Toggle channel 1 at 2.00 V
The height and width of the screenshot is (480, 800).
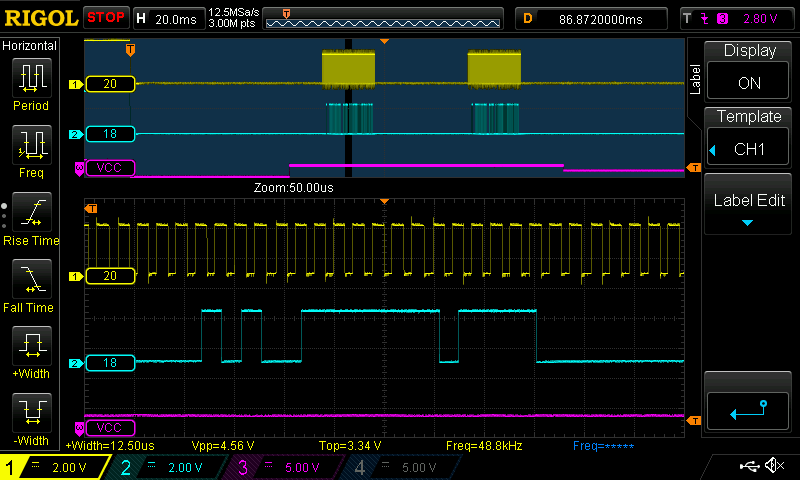tap(55, 467)
